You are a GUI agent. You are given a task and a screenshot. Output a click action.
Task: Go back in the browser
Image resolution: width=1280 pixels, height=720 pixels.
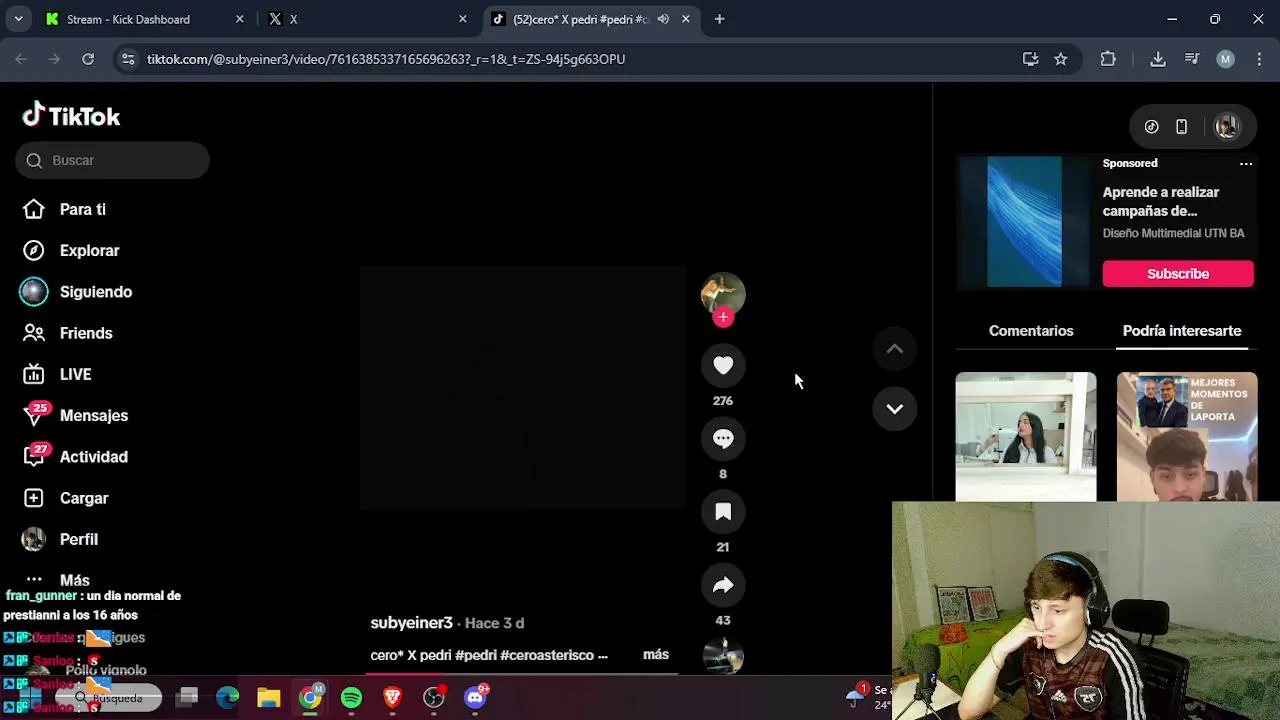(x=21, y=59)
